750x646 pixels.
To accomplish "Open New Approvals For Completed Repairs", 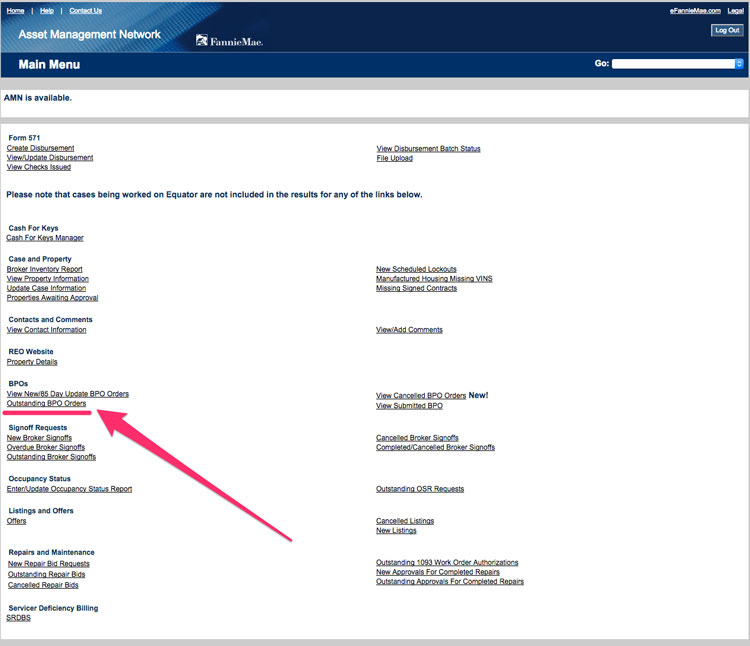I will point(438,572).
